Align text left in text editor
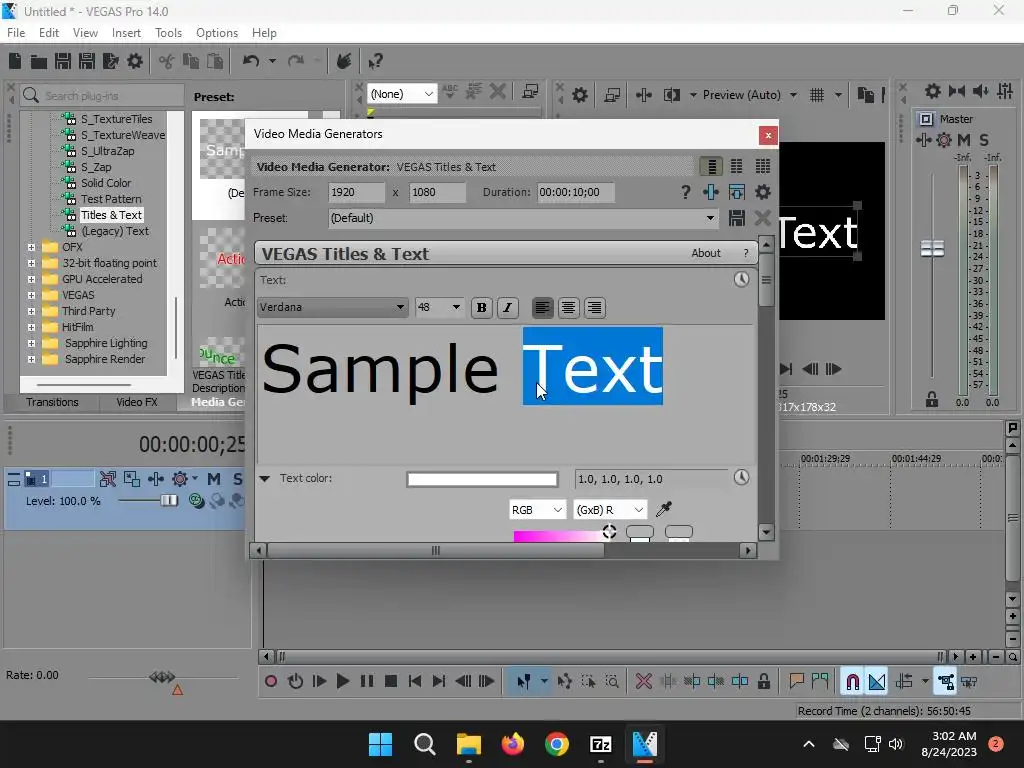The height and width of the screenshot is (768, 1024). tap(542, 308)
